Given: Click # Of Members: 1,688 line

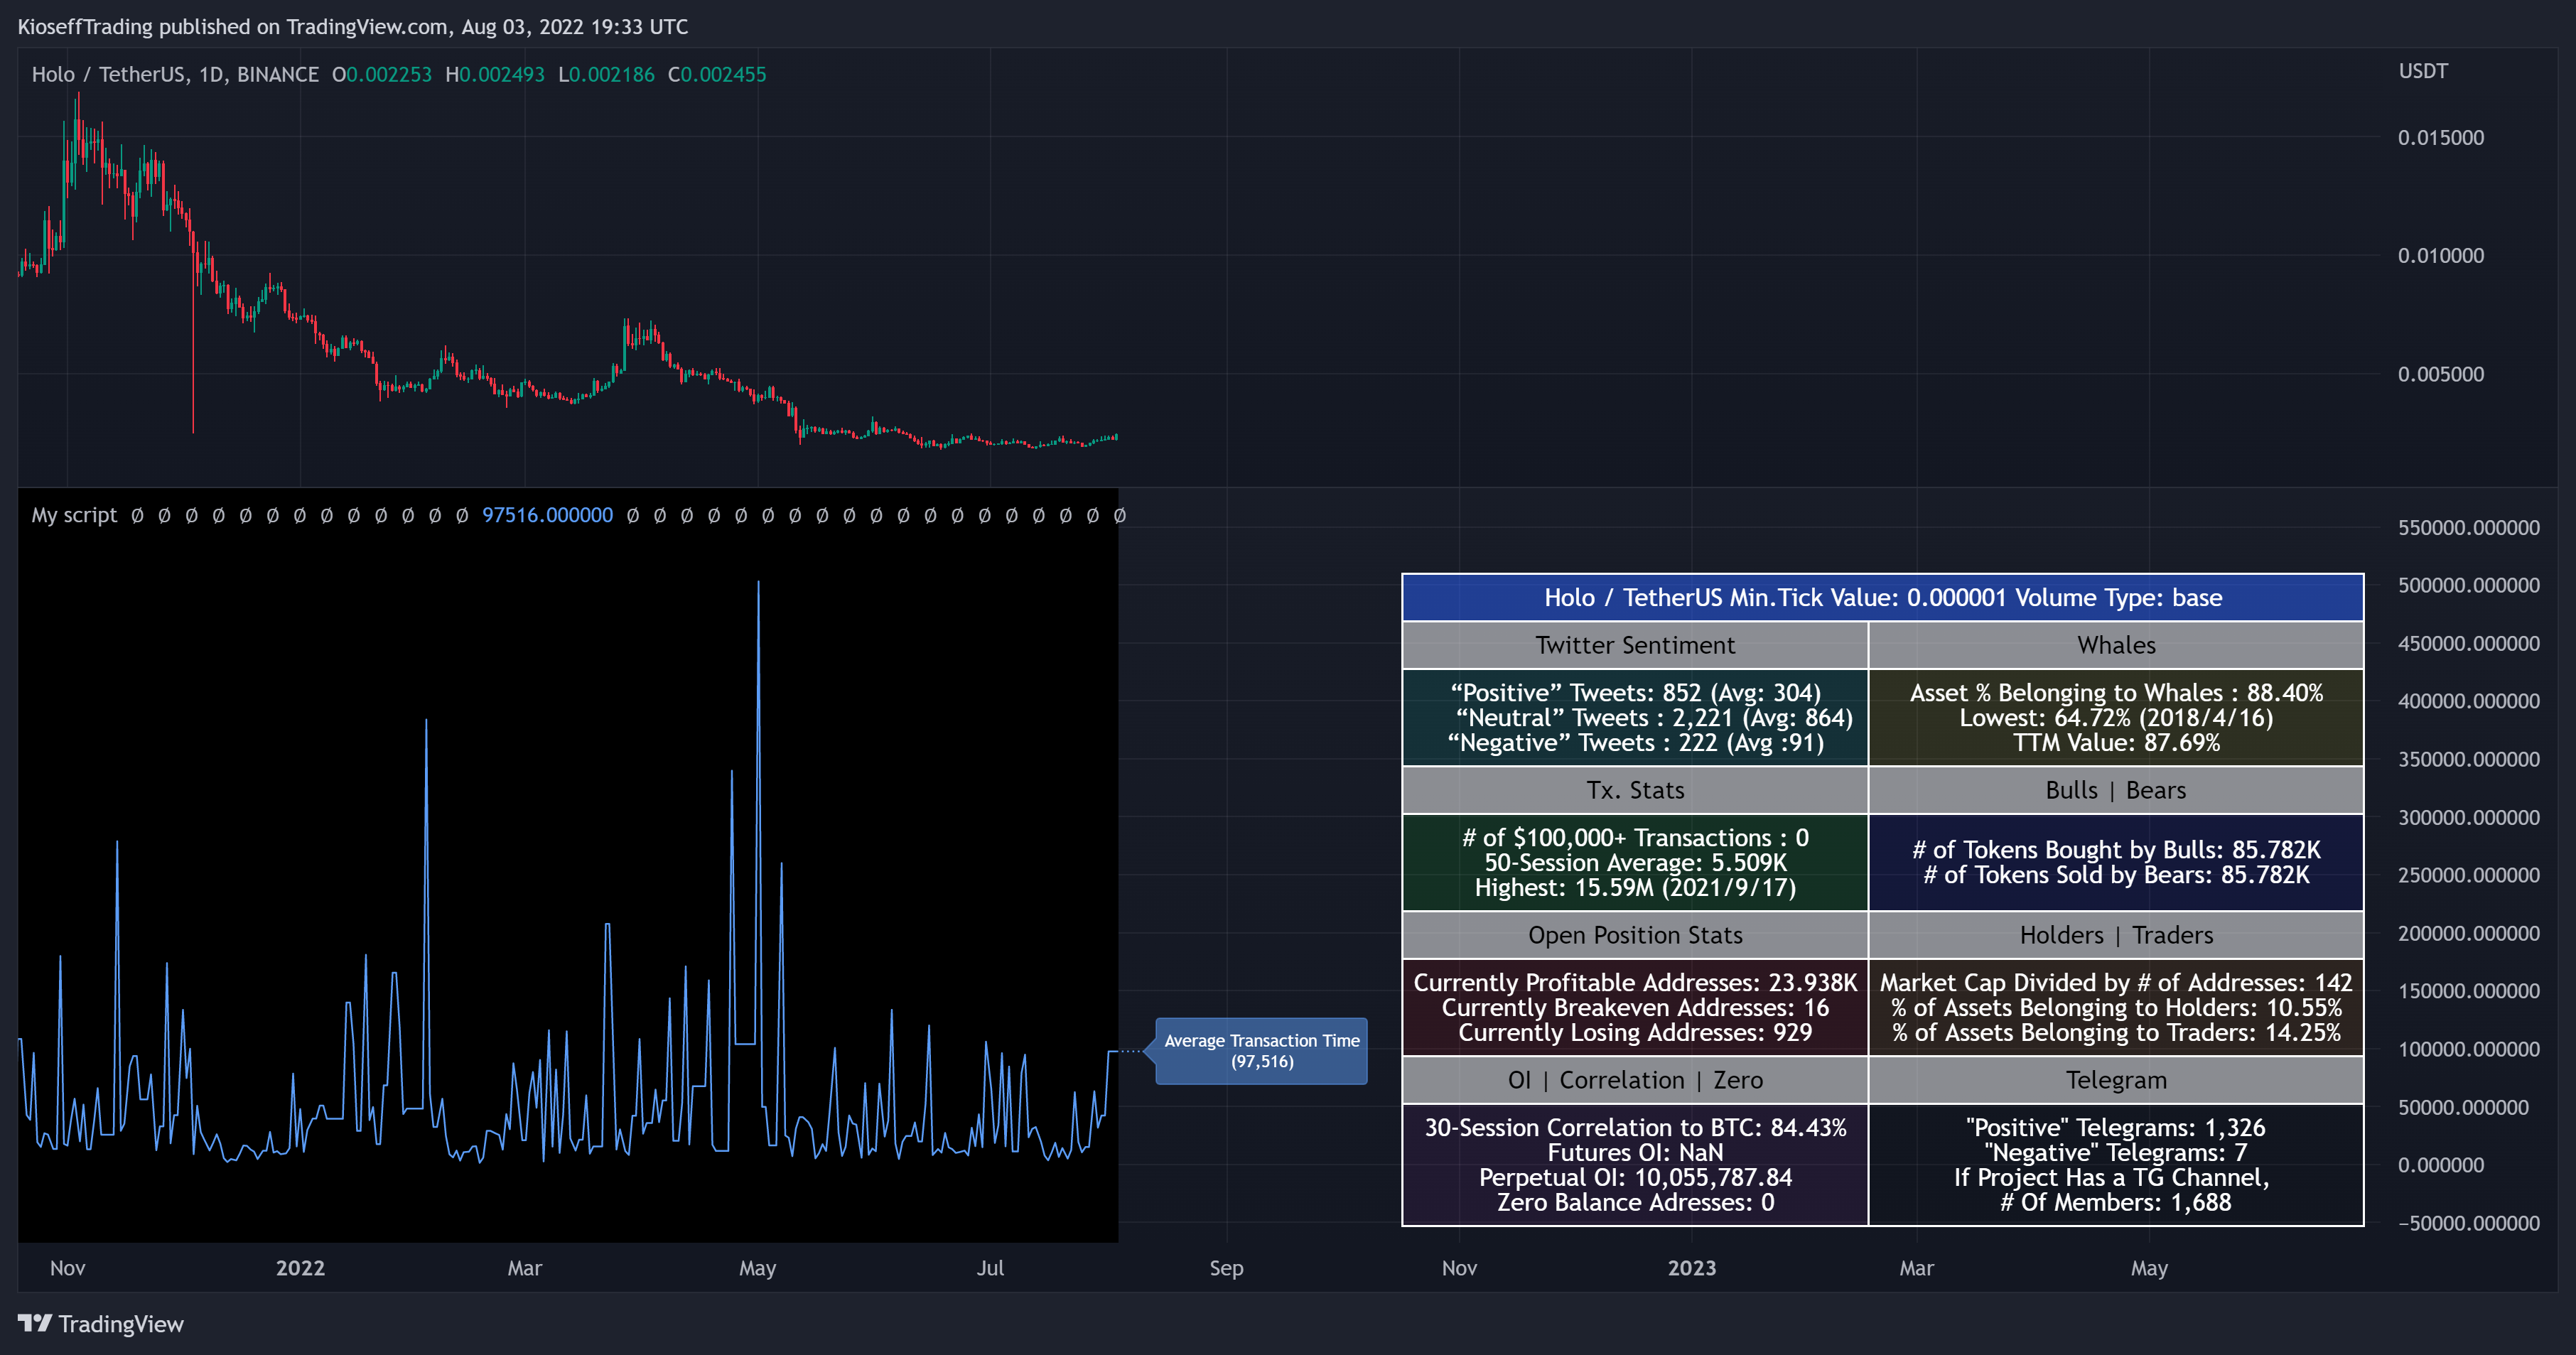Looking at the screenshot, I should tap(2116, 1203).
